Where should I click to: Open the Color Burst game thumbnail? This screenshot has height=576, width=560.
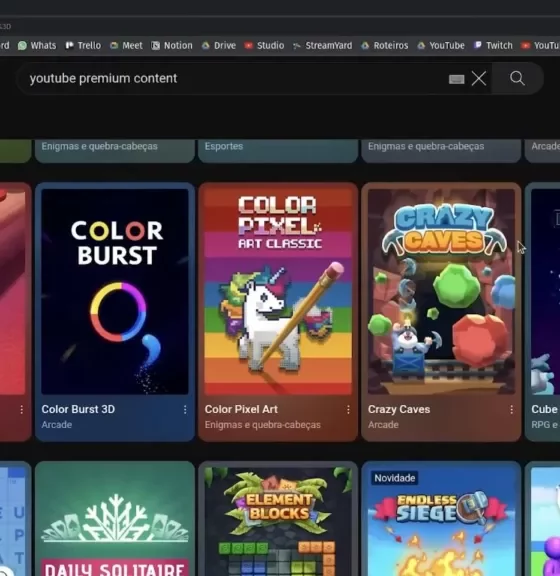coord(115,292)
